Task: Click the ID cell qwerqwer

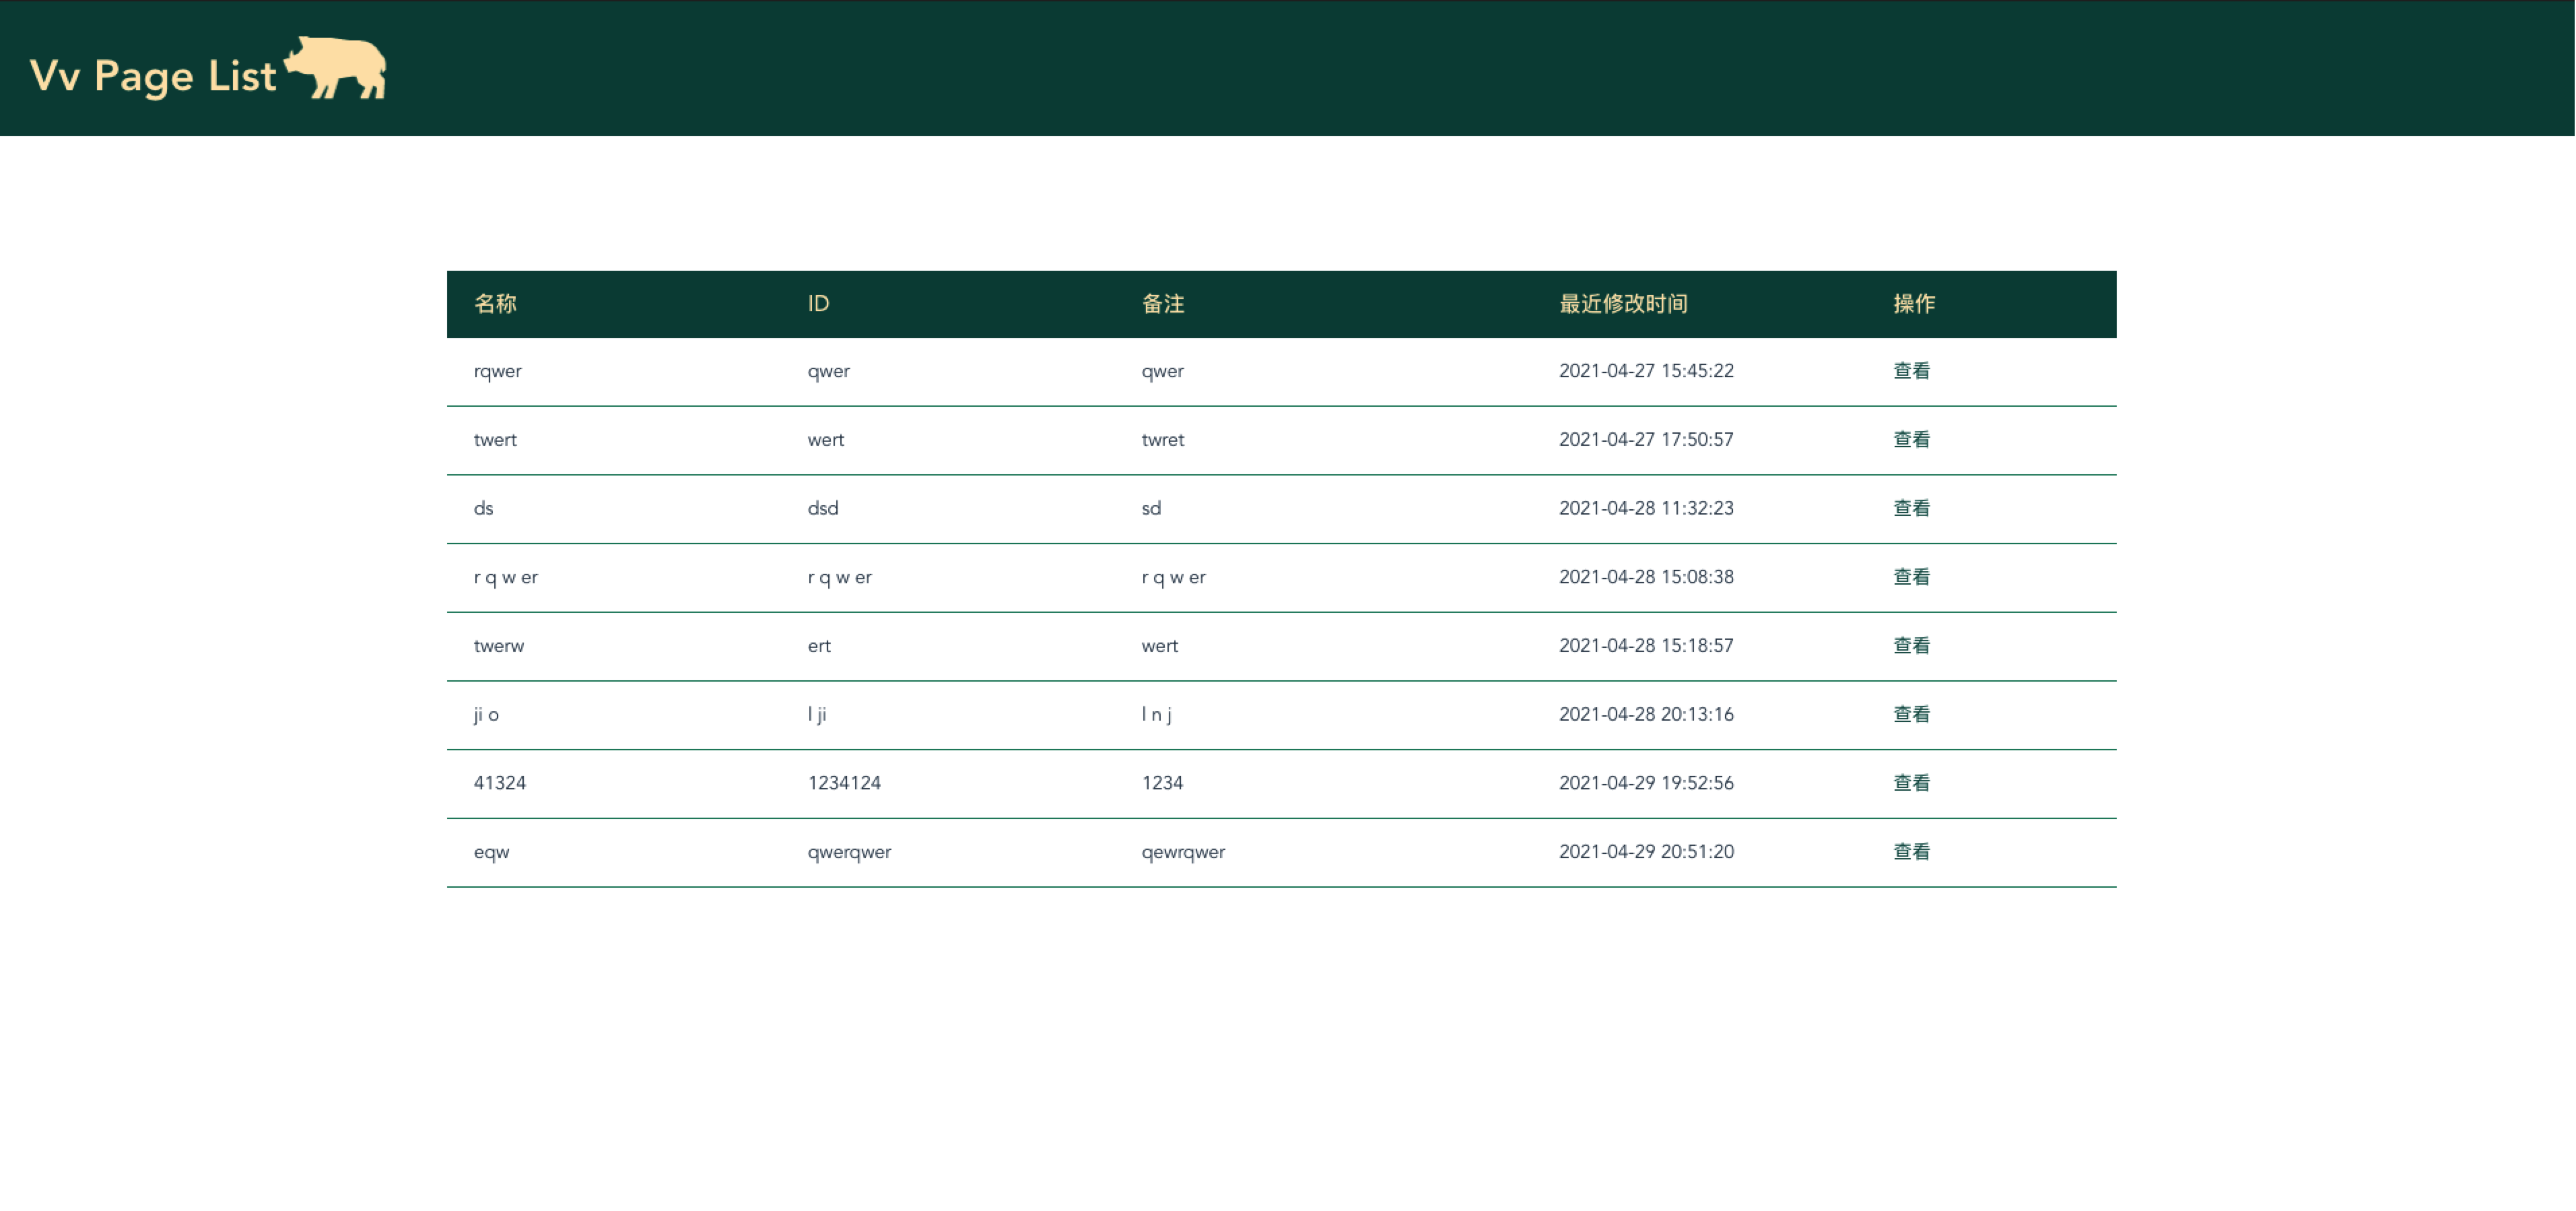Action: coord(849,852)
